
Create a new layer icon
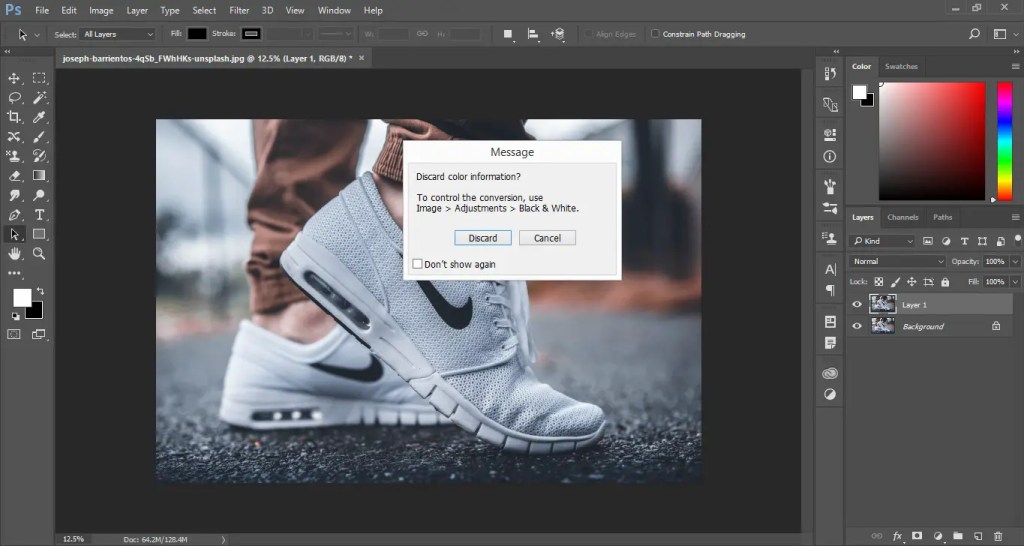tap(979, 535)
